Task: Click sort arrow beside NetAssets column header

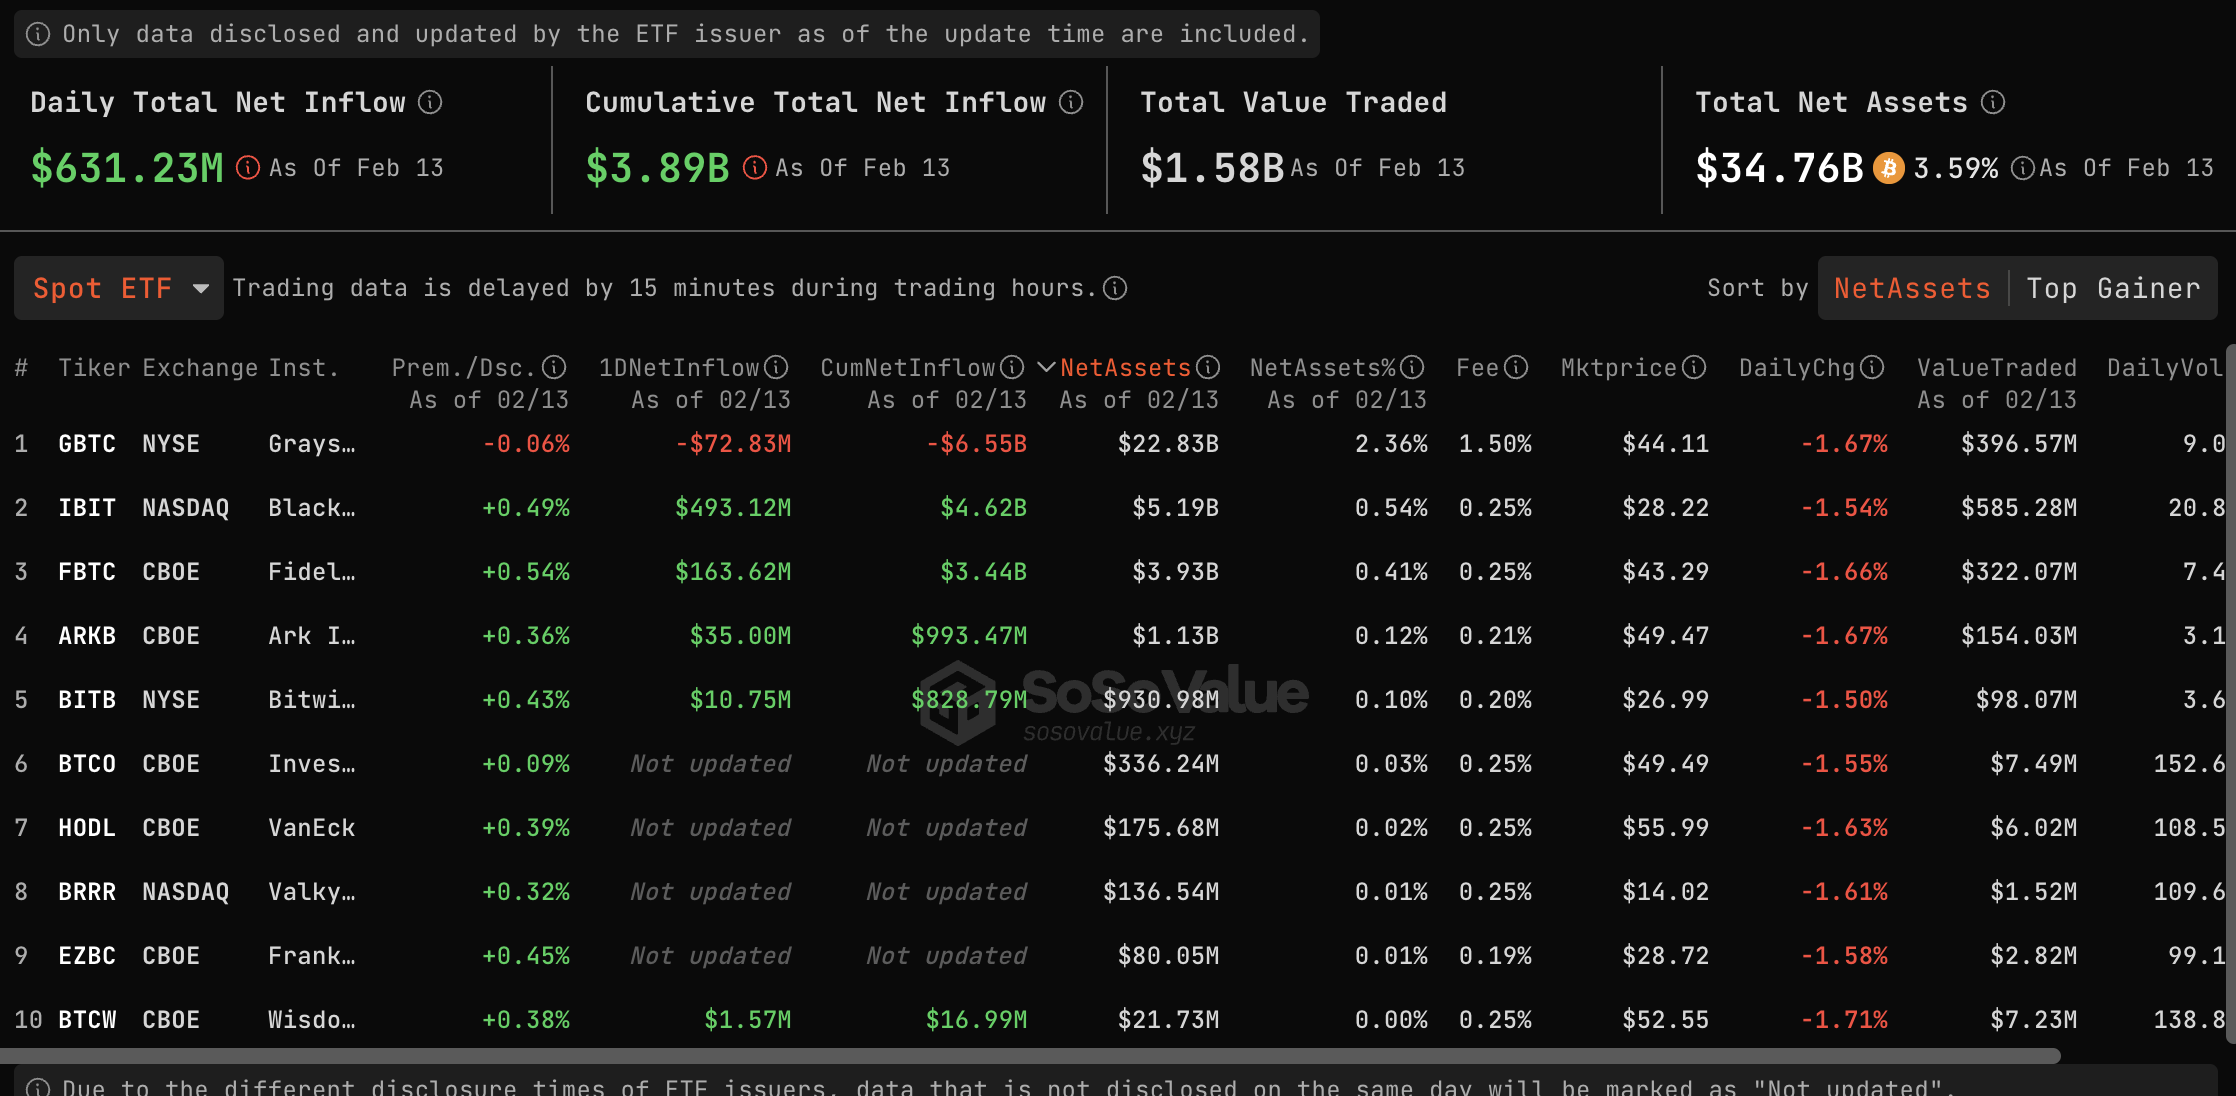Action: click(1046, 367)
